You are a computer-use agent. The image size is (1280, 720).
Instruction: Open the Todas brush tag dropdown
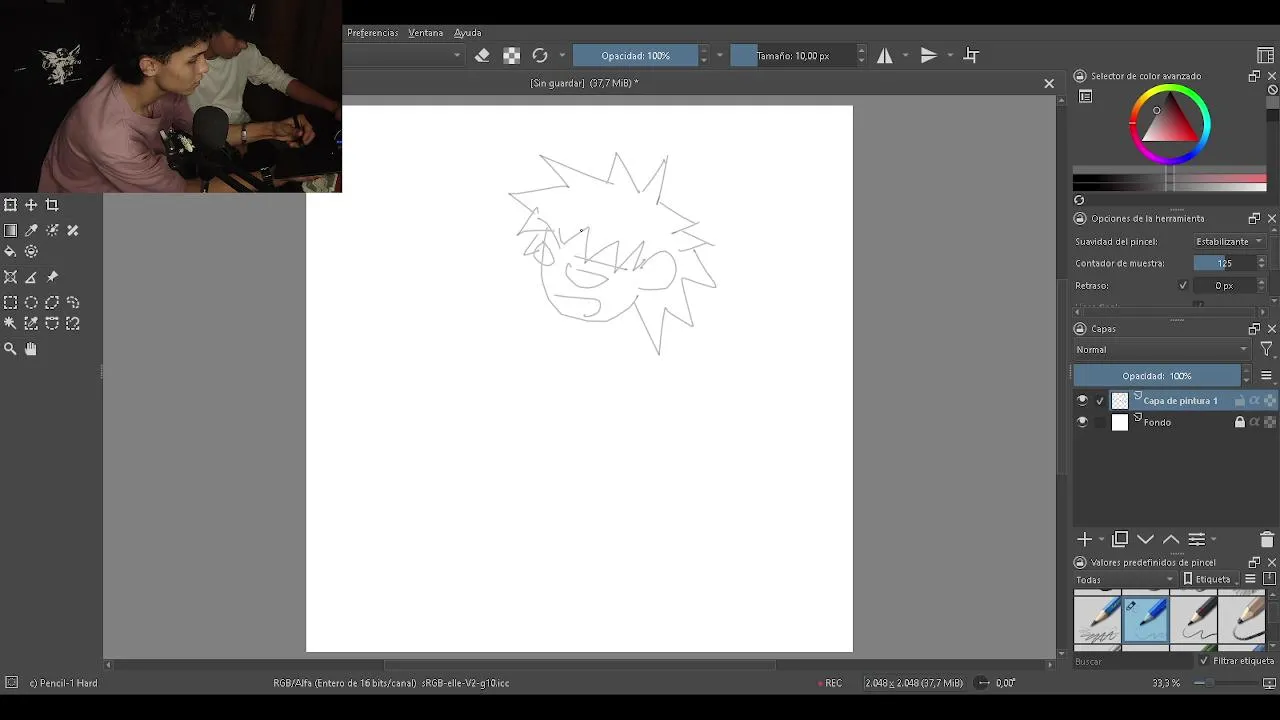1126,580
